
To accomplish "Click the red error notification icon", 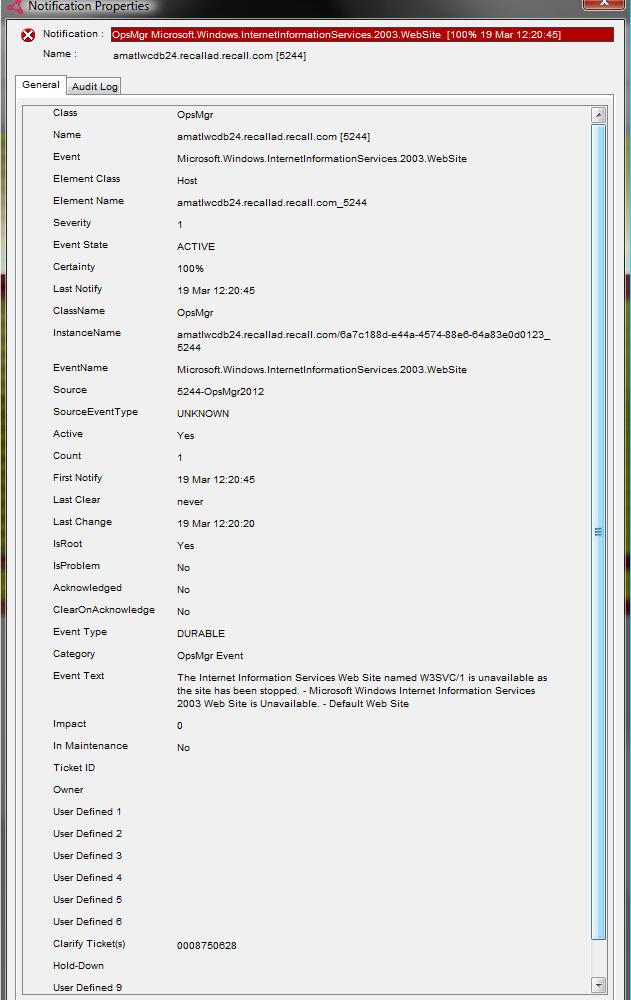I will coord(27,35).
